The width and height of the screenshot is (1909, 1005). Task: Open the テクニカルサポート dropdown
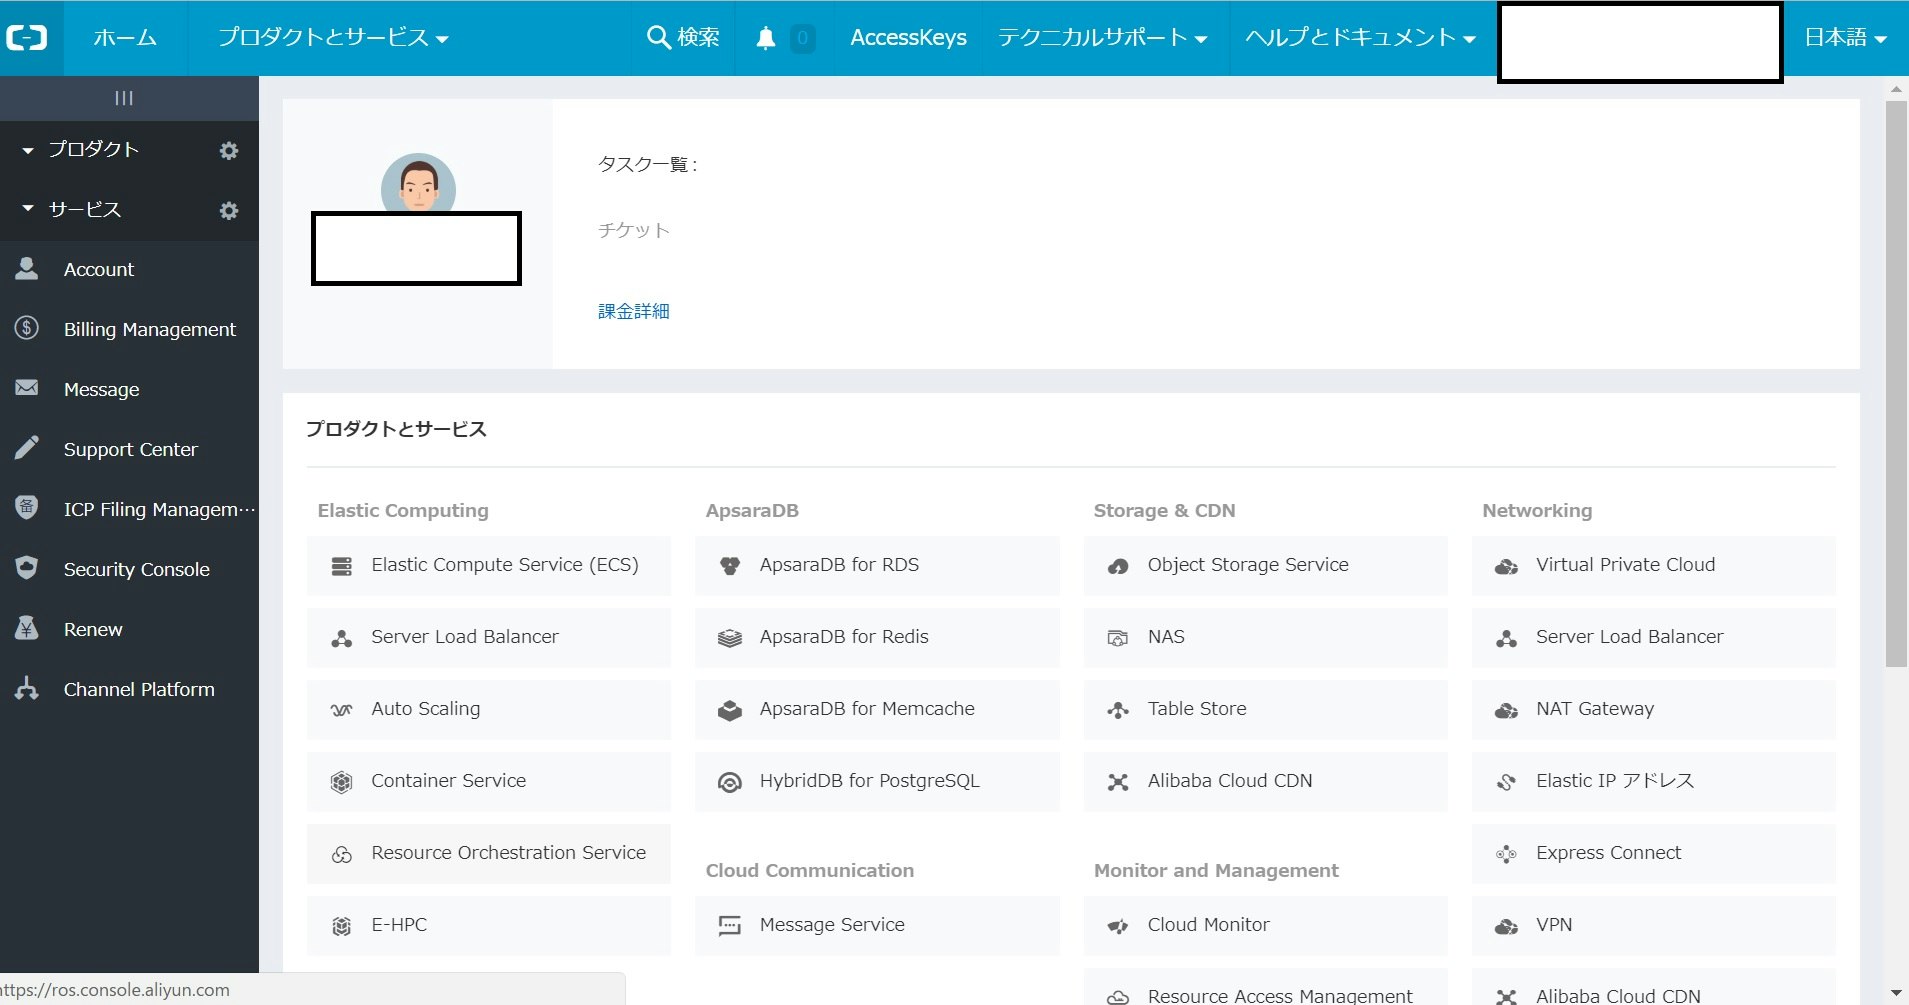click(1103, 38)
